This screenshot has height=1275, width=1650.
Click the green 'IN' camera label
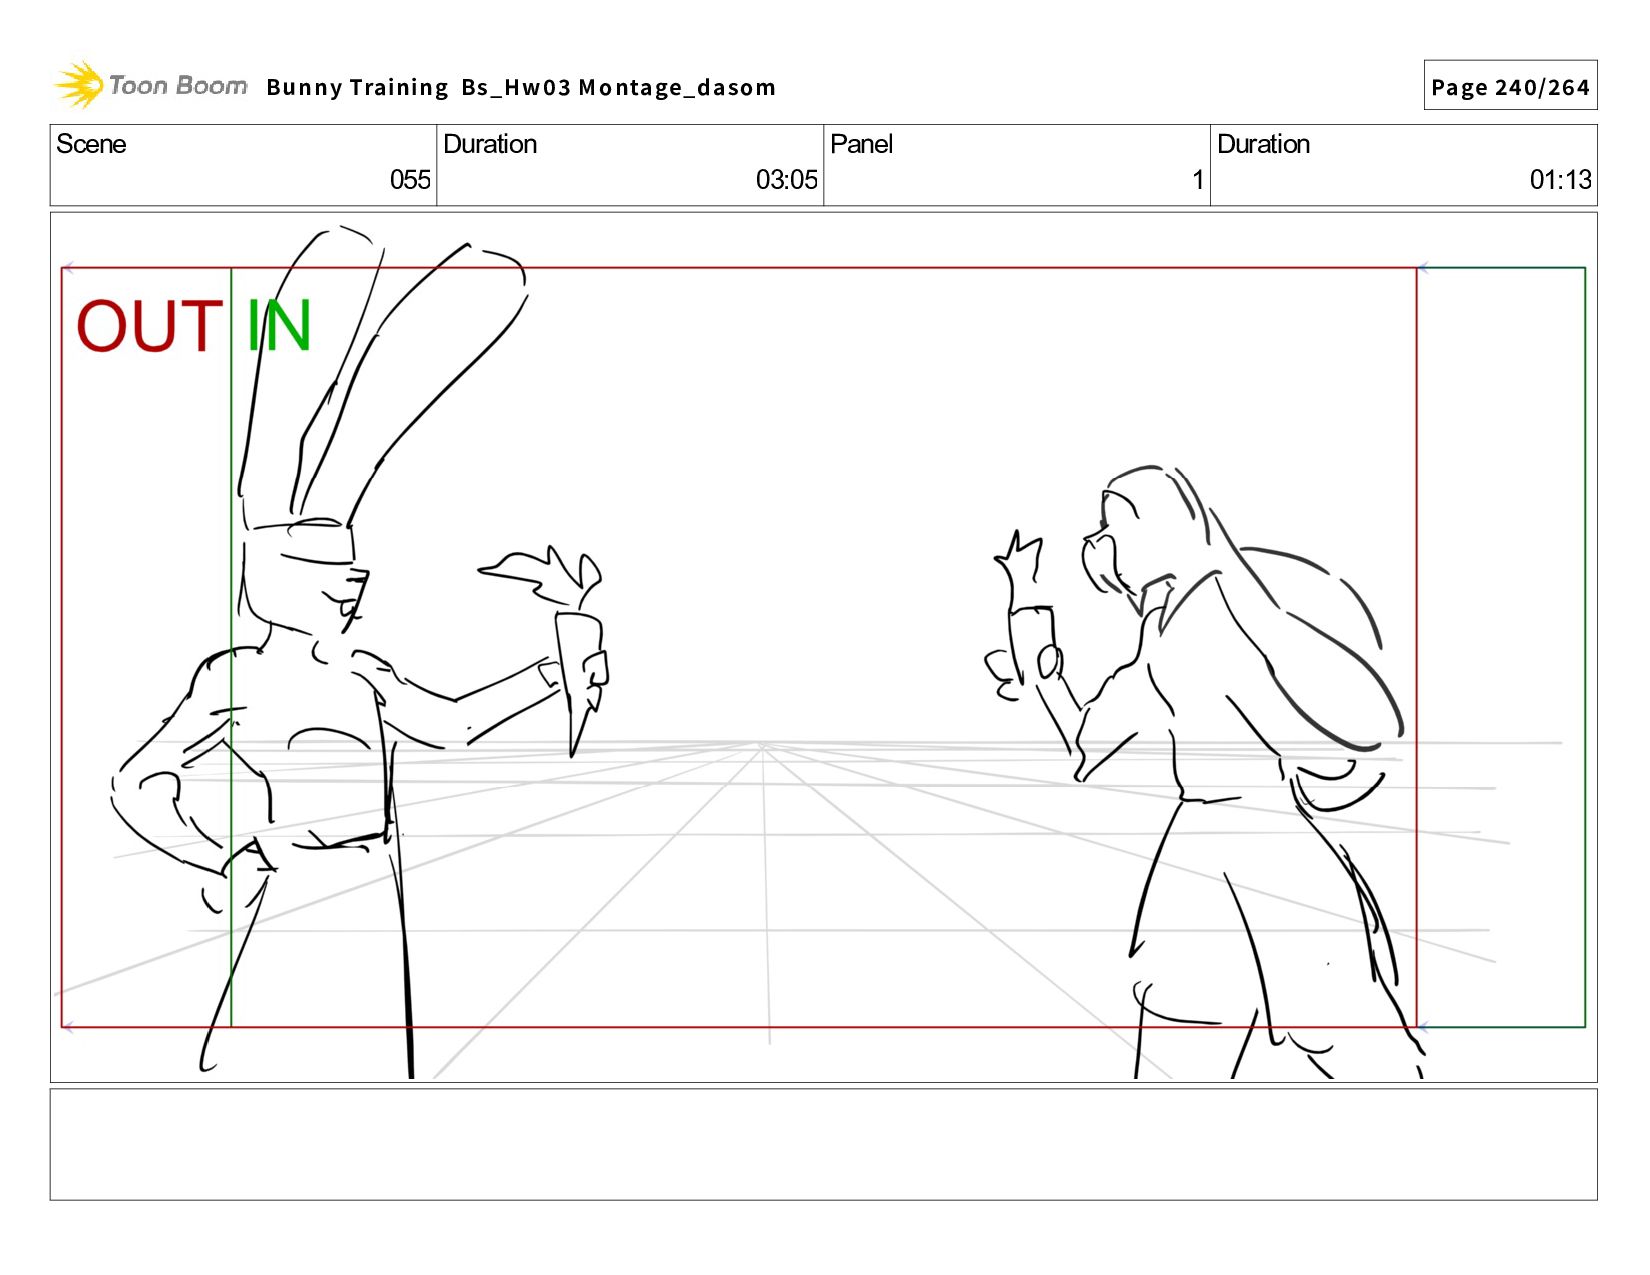point(279,326)
